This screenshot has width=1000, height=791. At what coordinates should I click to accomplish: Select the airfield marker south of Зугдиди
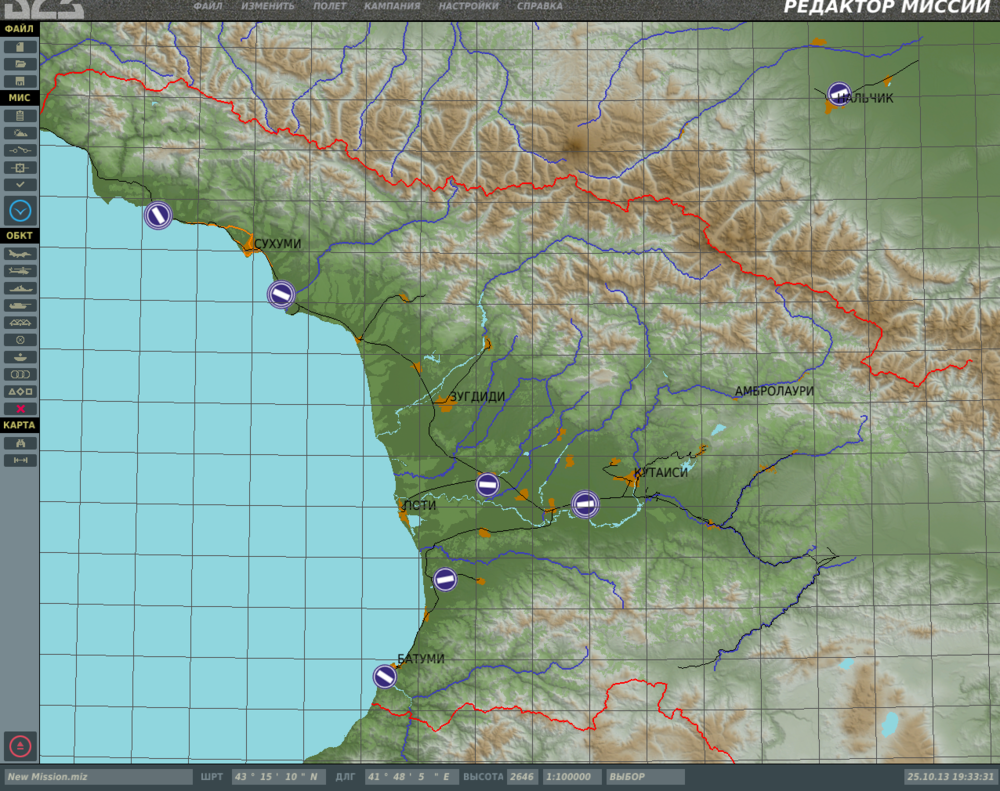(488, 485)
